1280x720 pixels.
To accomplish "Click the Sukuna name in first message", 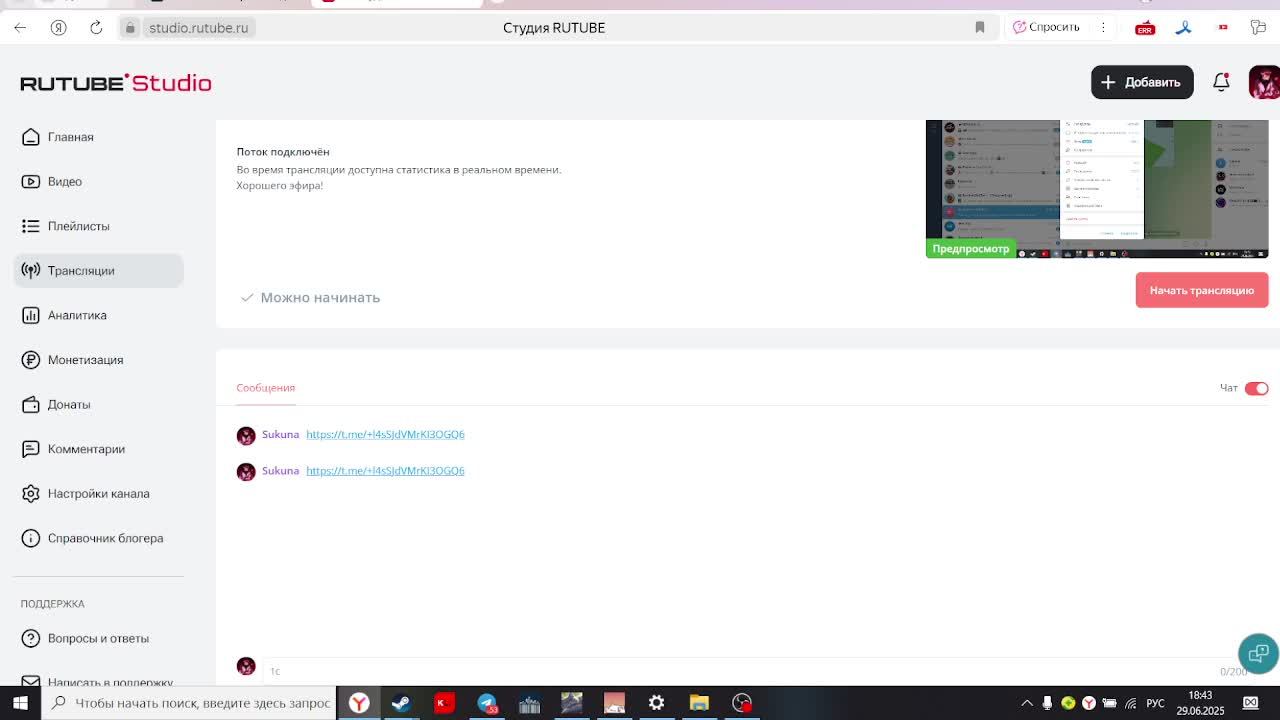I will 280,434.
